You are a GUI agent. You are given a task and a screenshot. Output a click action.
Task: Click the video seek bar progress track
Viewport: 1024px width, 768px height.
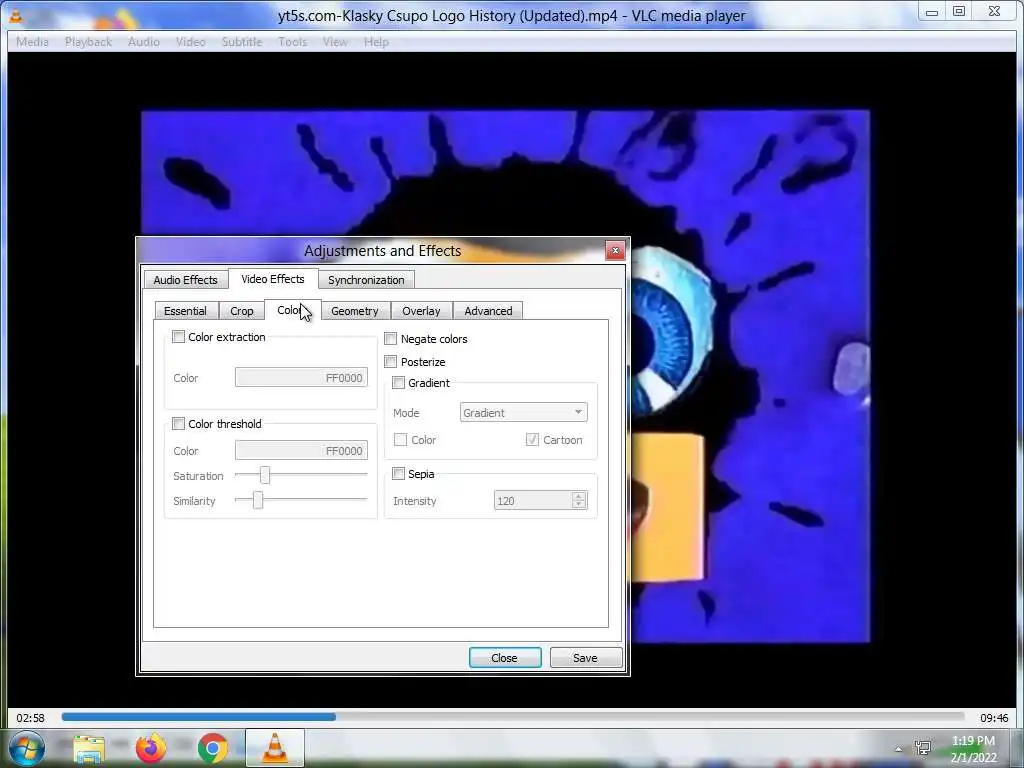pos(513,716)
